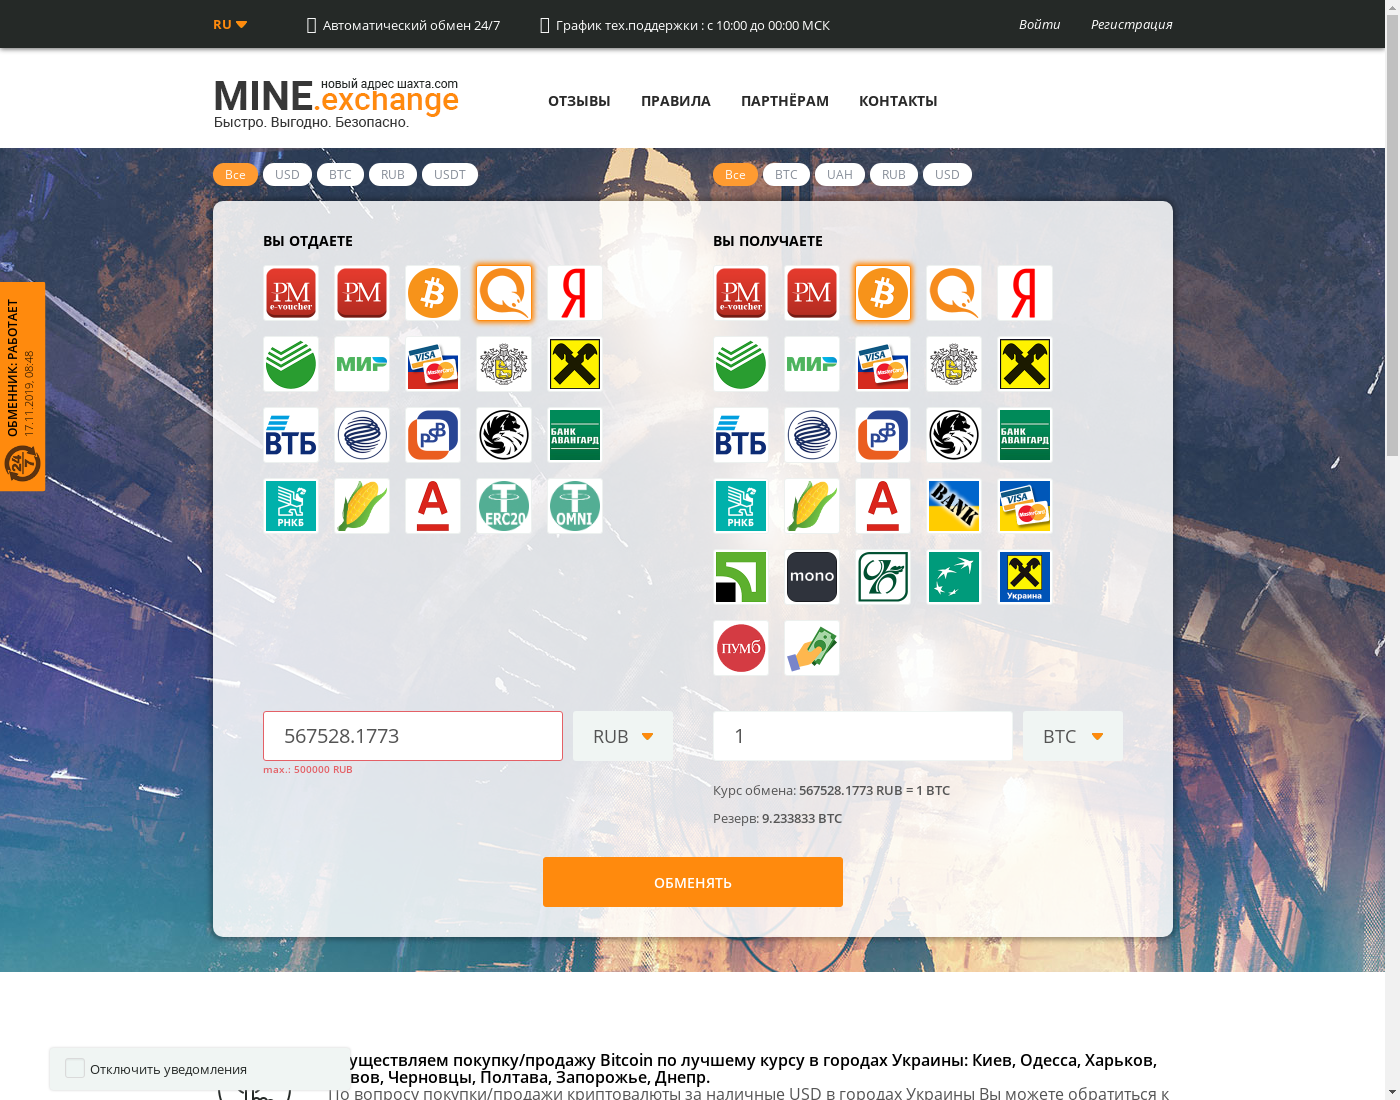The height and width of the screenshot is (1100, 1400).
Task: Select QIWI in the receive column
Action: [x=954, y=293]
